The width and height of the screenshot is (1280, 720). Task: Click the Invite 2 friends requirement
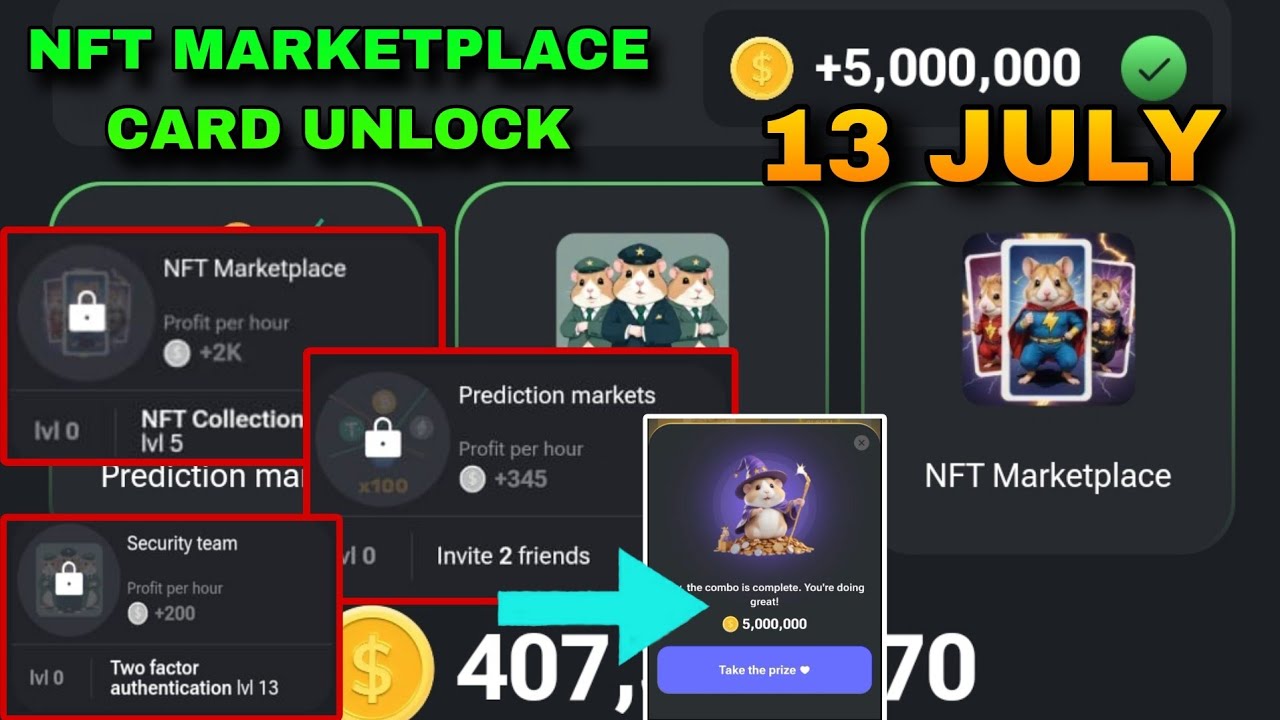(x=513, y=556)
